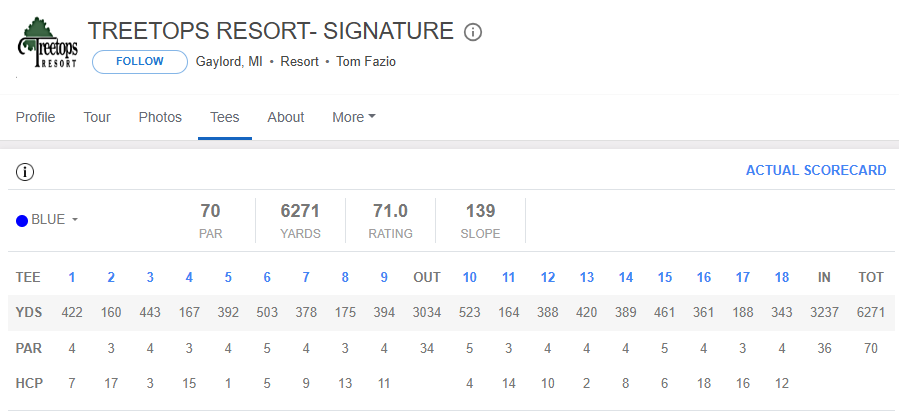Click hole 5 number link
The height and width of the screenshot is (411, 899).
(x=228, y=277)
